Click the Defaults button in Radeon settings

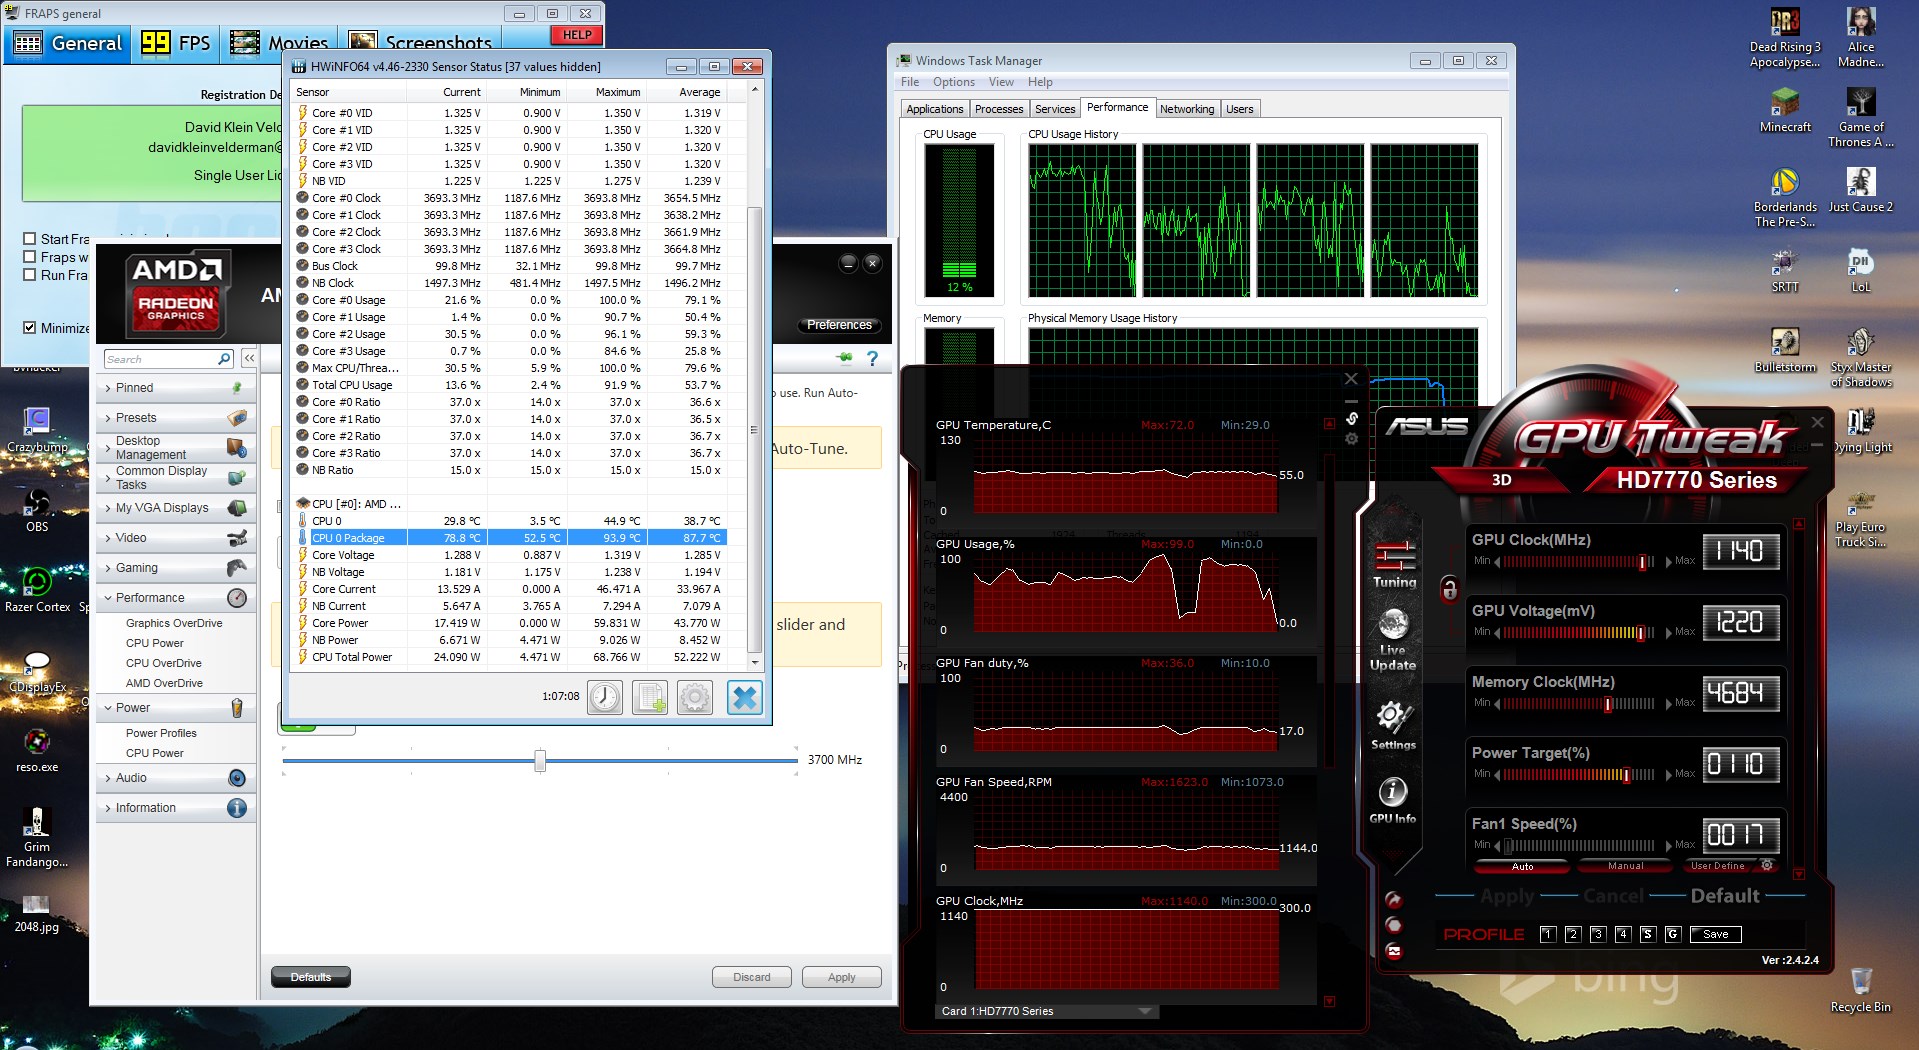point(310,977)
